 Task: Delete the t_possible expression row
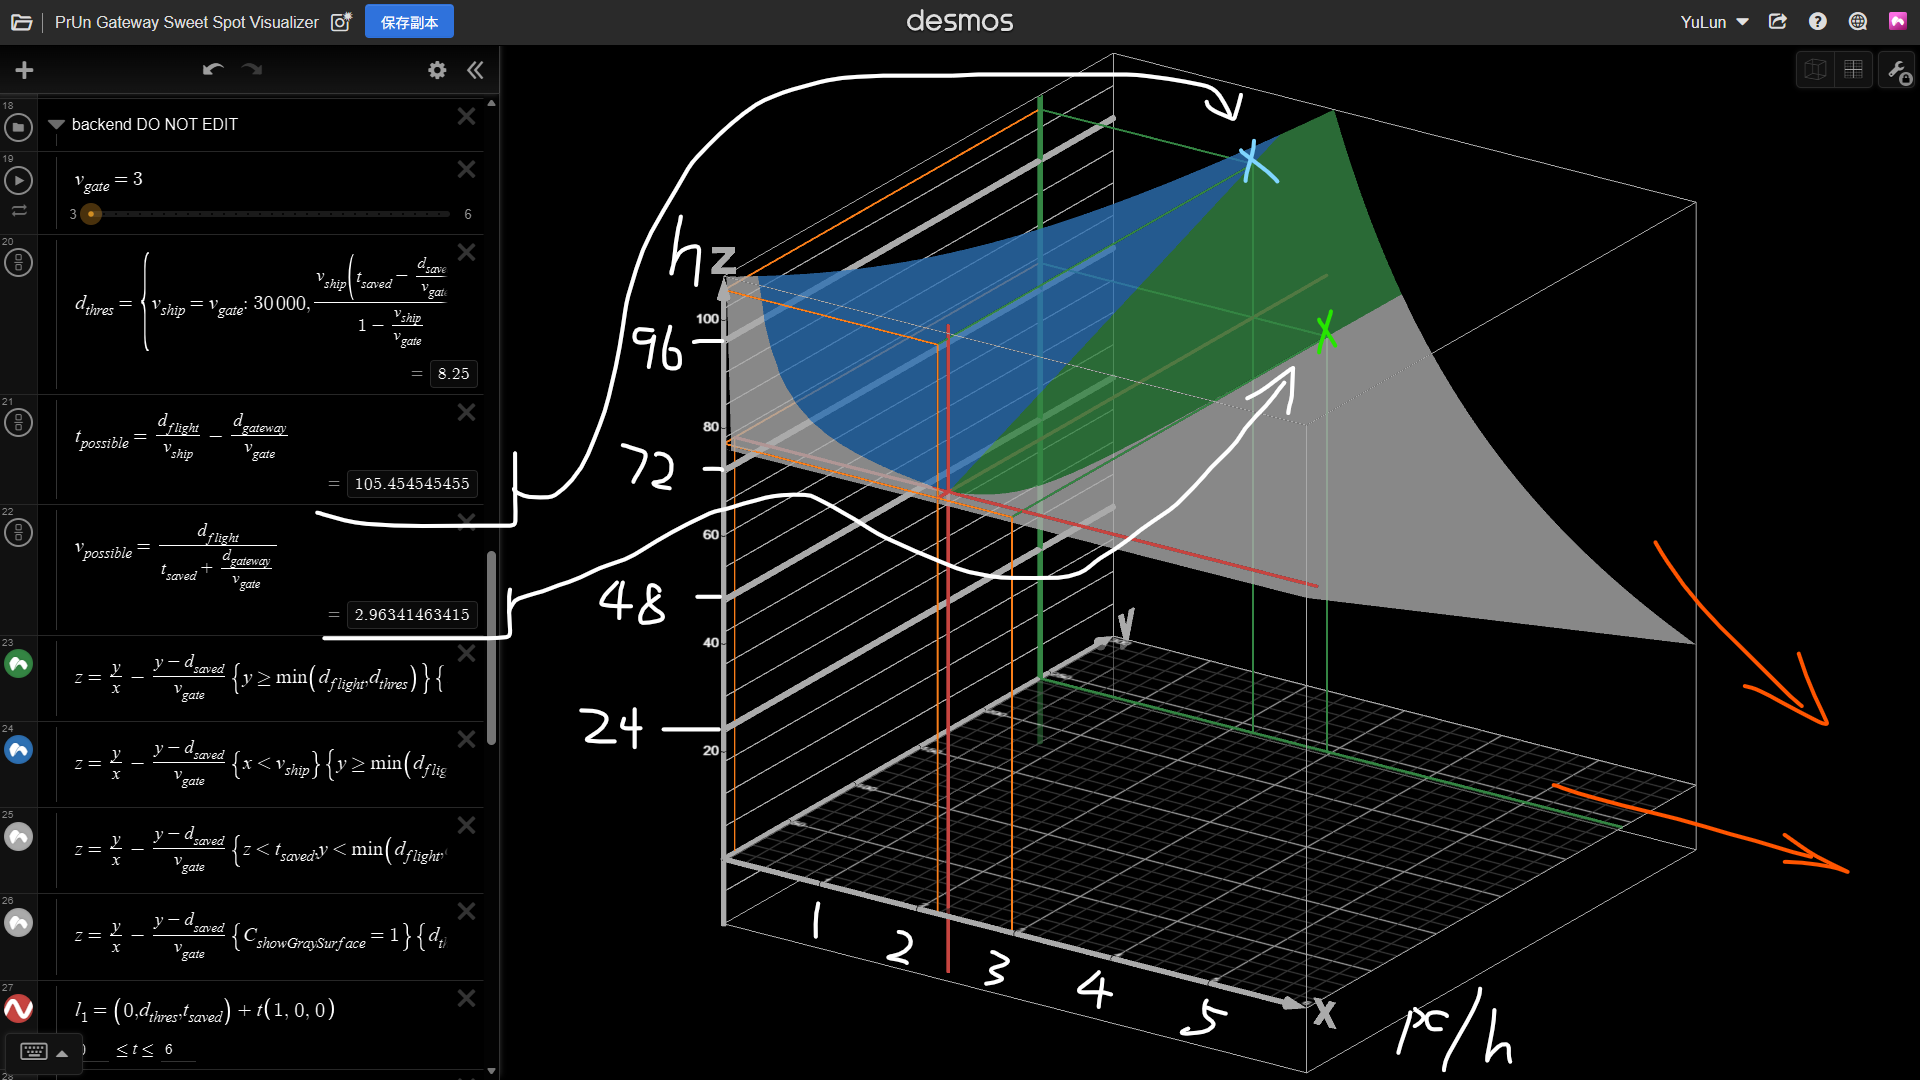click(x=466, y=413)
